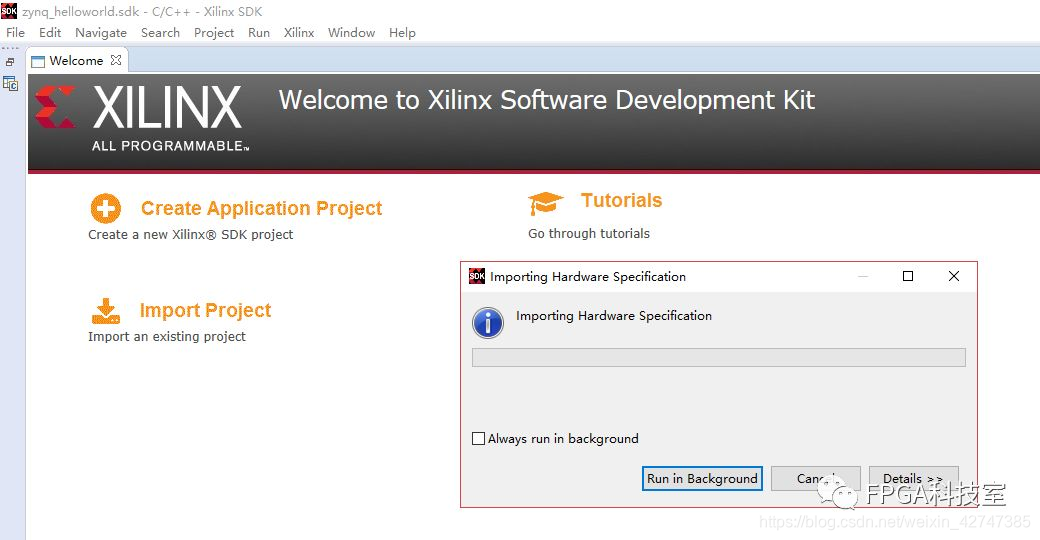Open the Edit menu
Viewport: 1040px width, 540px height.
(x=50, y=33)
